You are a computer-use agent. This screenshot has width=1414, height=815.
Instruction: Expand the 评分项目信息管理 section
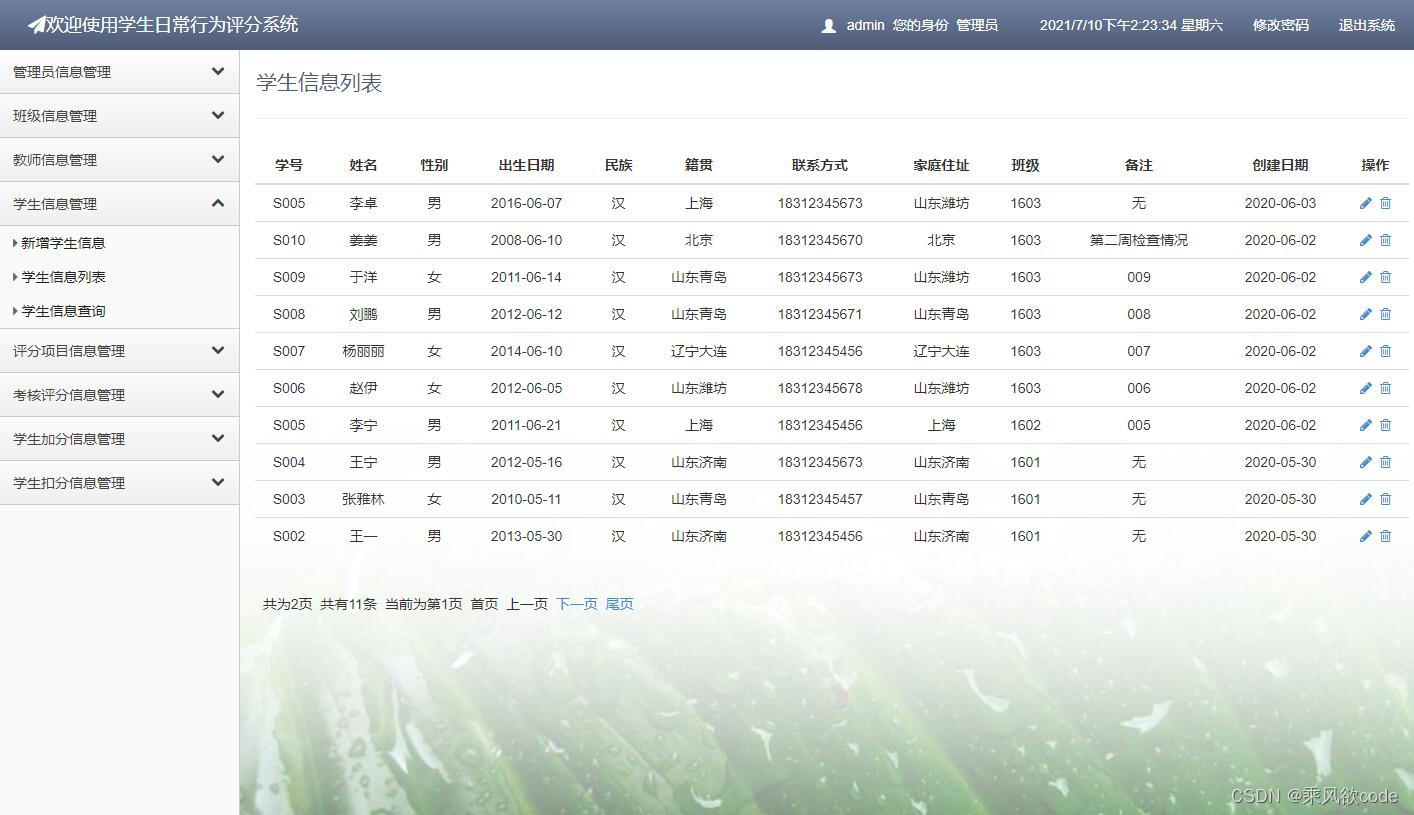click(x=119, y=350)
